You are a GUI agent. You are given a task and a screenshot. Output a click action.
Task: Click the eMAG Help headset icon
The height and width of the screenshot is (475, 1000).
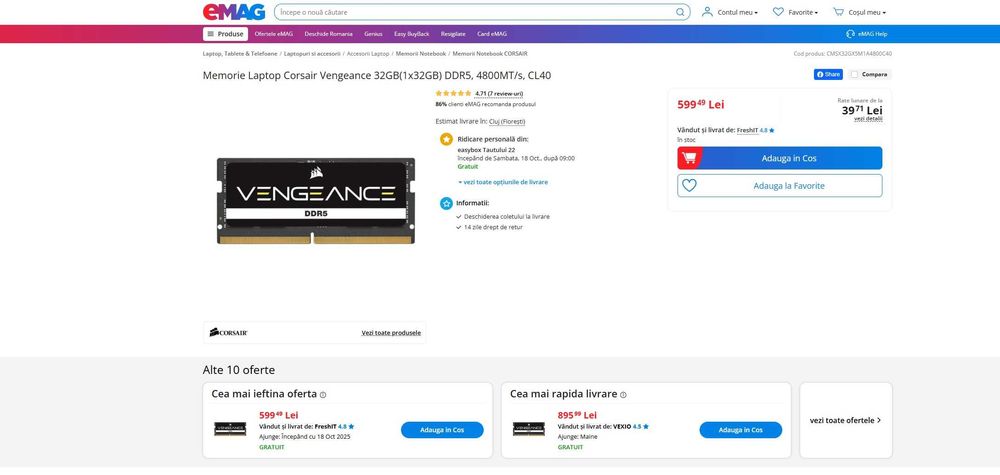tap(850, 34)
